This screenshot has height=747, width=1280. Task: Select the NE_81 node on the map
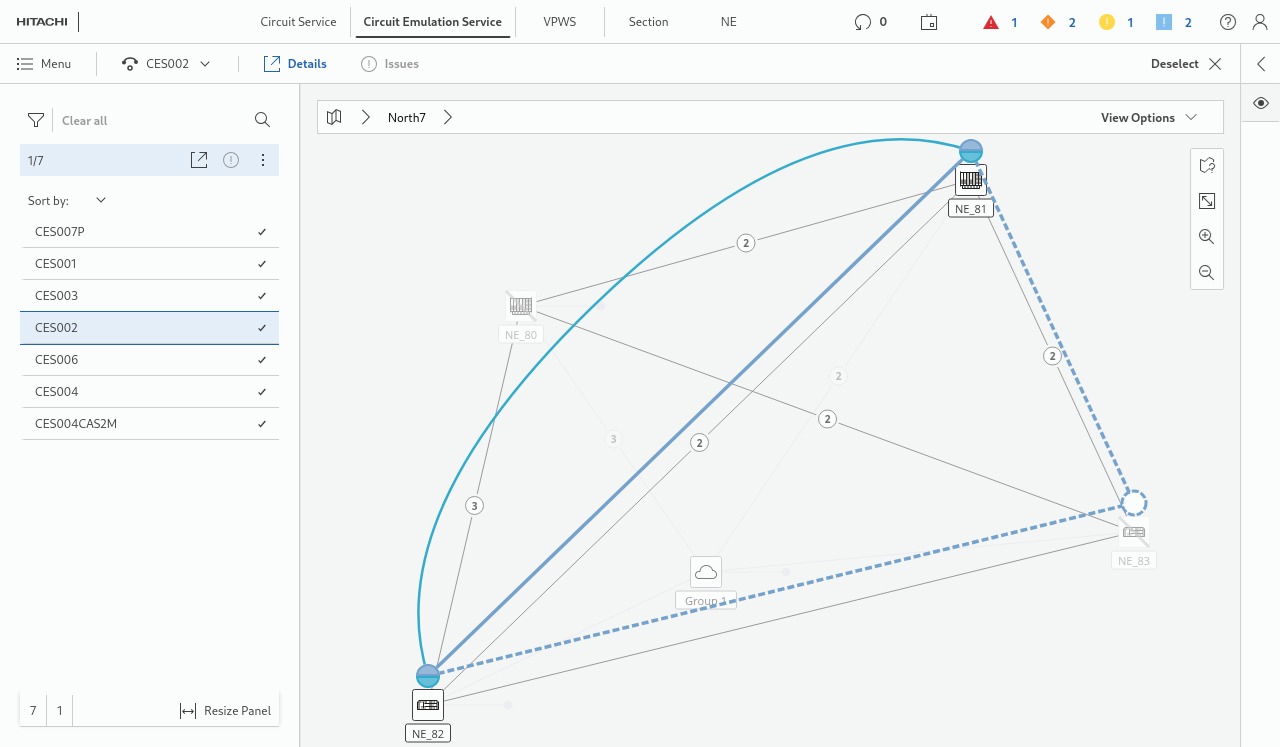click(970, 181)
